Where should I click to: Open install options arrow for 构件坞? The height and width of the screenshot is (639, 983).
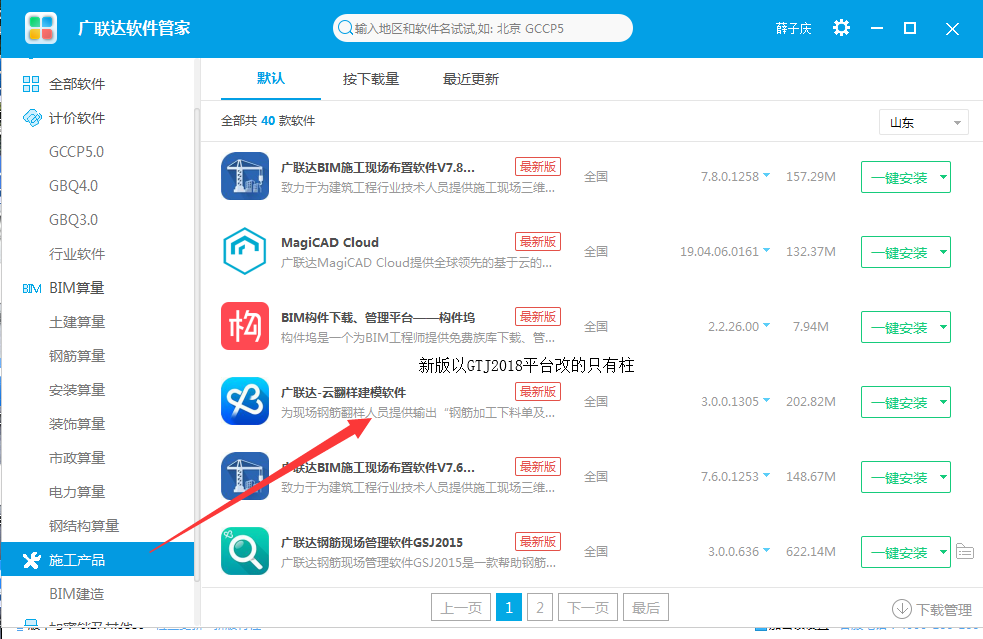tap(943, 327)
